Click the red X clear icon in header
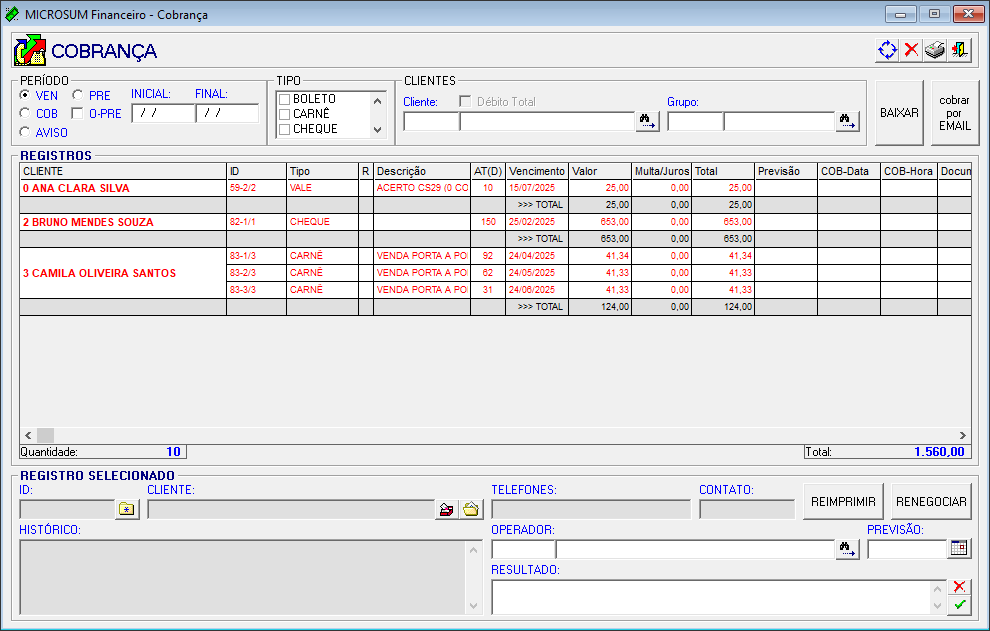The width and height of the screenshot is (990, 631). (x=911, y=50)
